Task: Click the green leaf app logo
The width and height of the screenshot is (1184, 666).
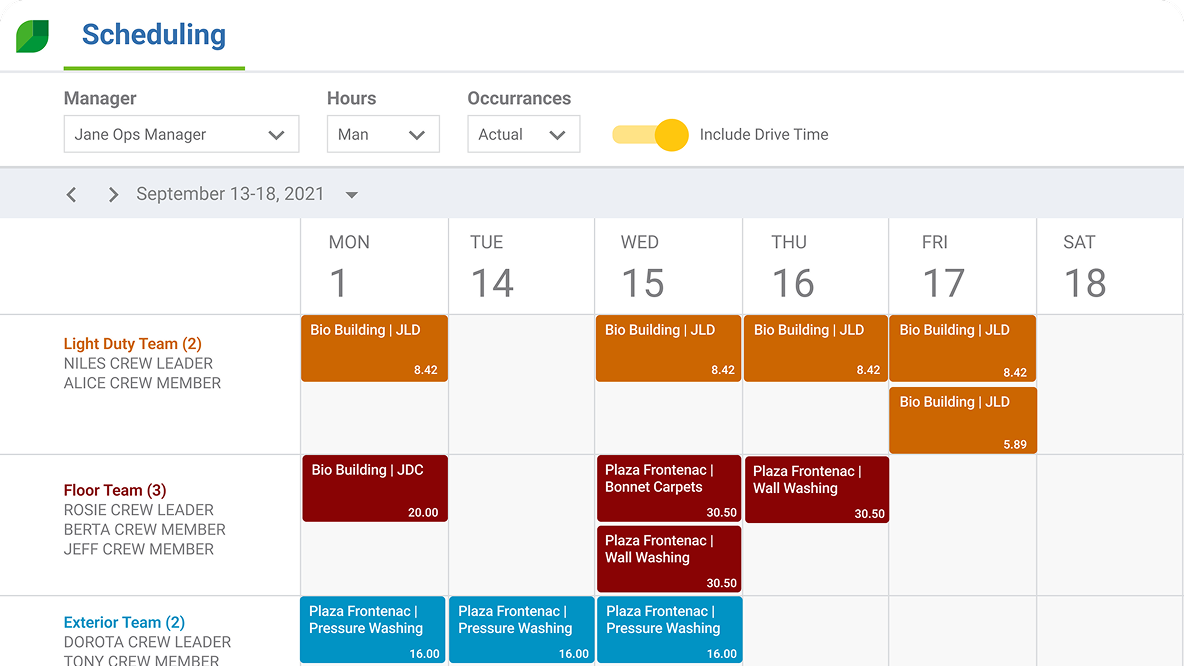Action: point(32,36)
